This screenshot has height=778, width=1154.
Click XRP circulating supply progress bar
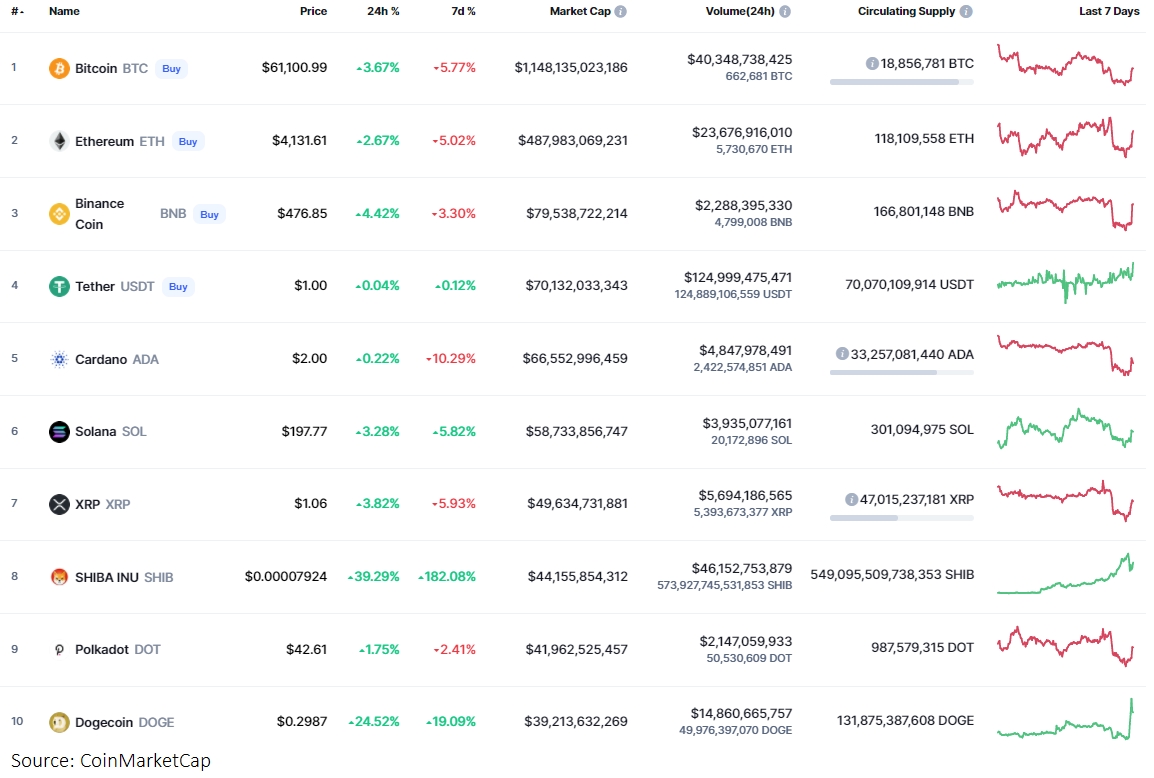(x=902, y=518)
